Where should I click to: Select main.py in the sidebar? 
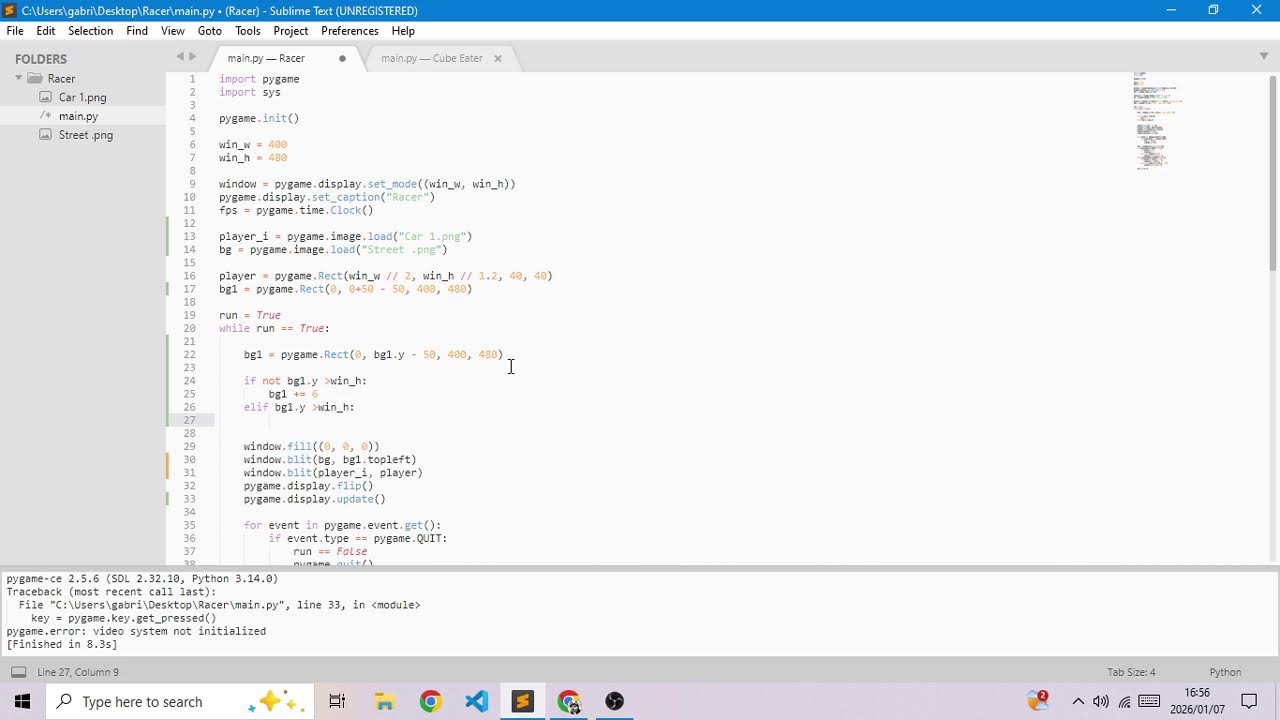pyautogui.click(x=78, y=116)
